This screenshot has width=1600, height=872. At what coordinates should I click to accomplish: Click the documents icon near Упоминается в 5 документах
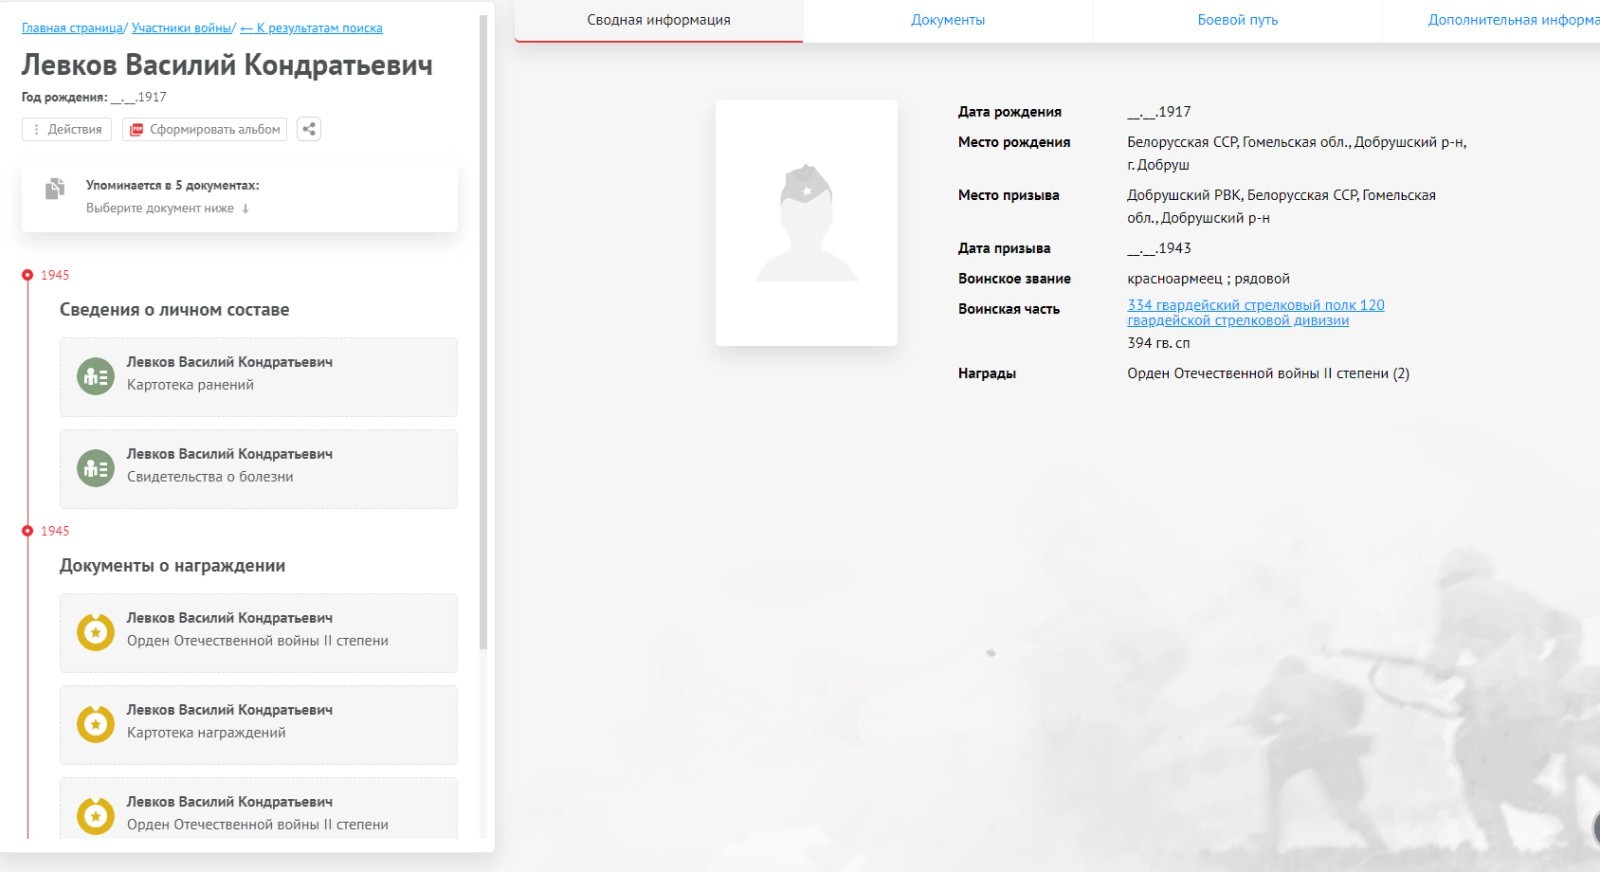[x=55, y=188]
